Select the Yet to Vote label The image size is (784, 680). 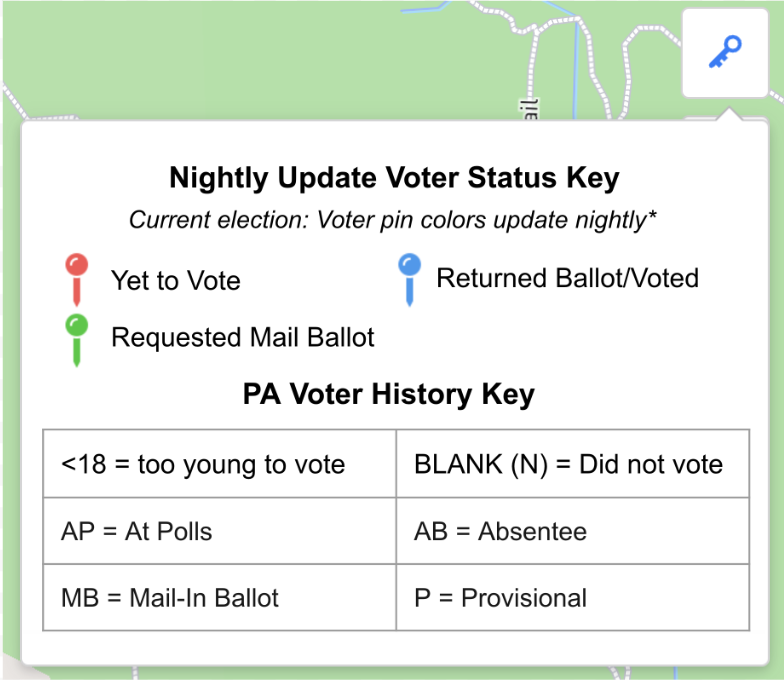pyautogui.click(x=176, y=280)
